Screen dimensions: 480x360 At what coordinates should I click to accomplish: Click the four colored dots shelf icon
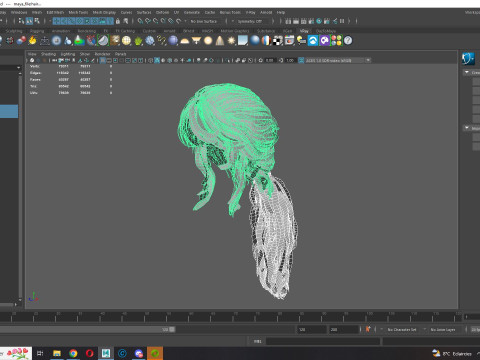tap(336, 41)
